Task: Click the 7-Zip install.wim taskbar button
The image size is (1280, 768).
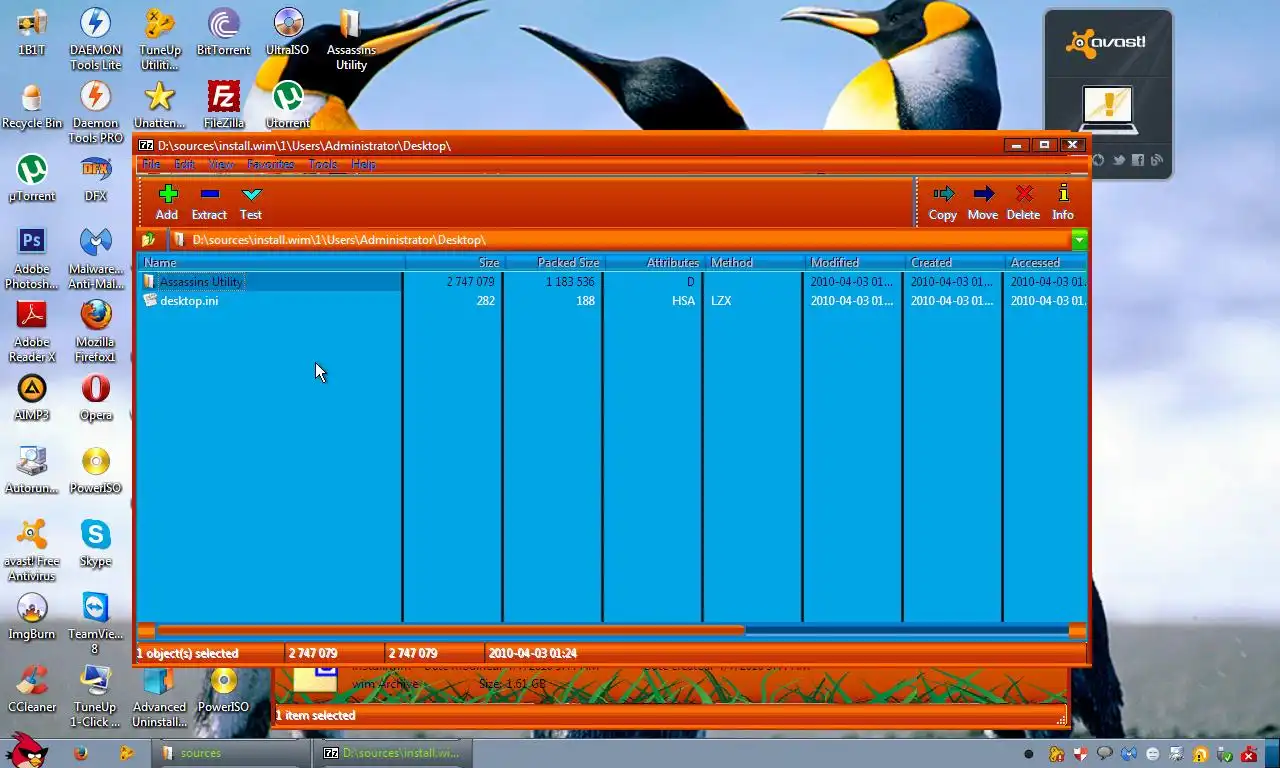Action: [393, 753]
